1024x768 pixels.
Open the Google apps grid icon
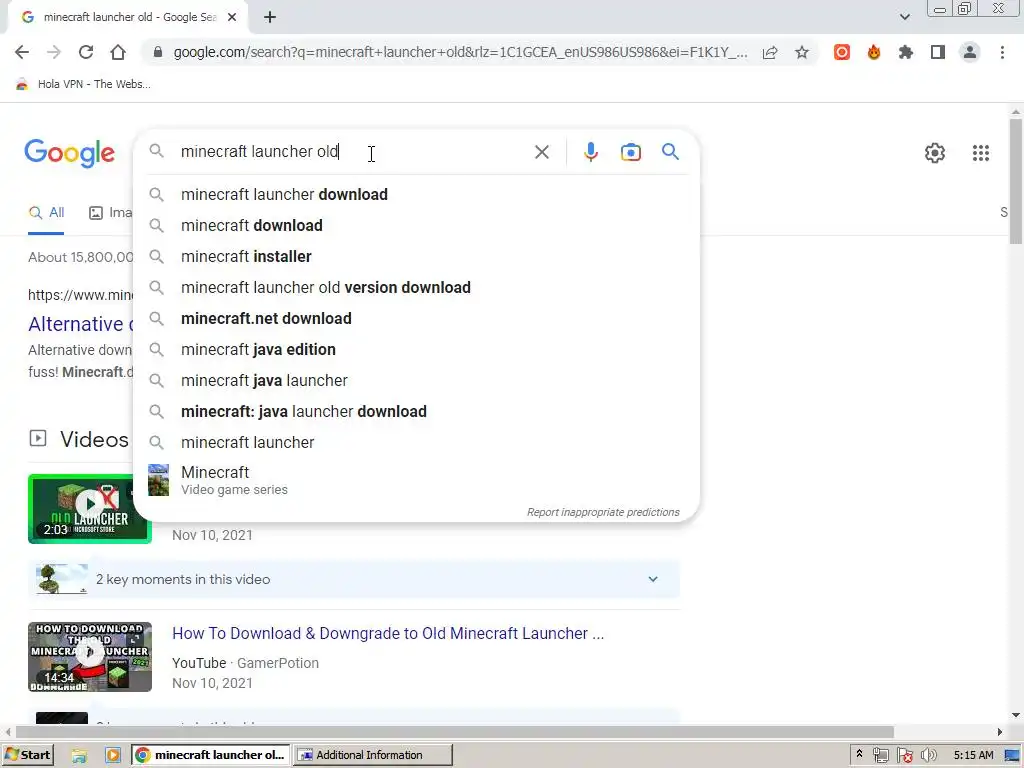point(980,153)
